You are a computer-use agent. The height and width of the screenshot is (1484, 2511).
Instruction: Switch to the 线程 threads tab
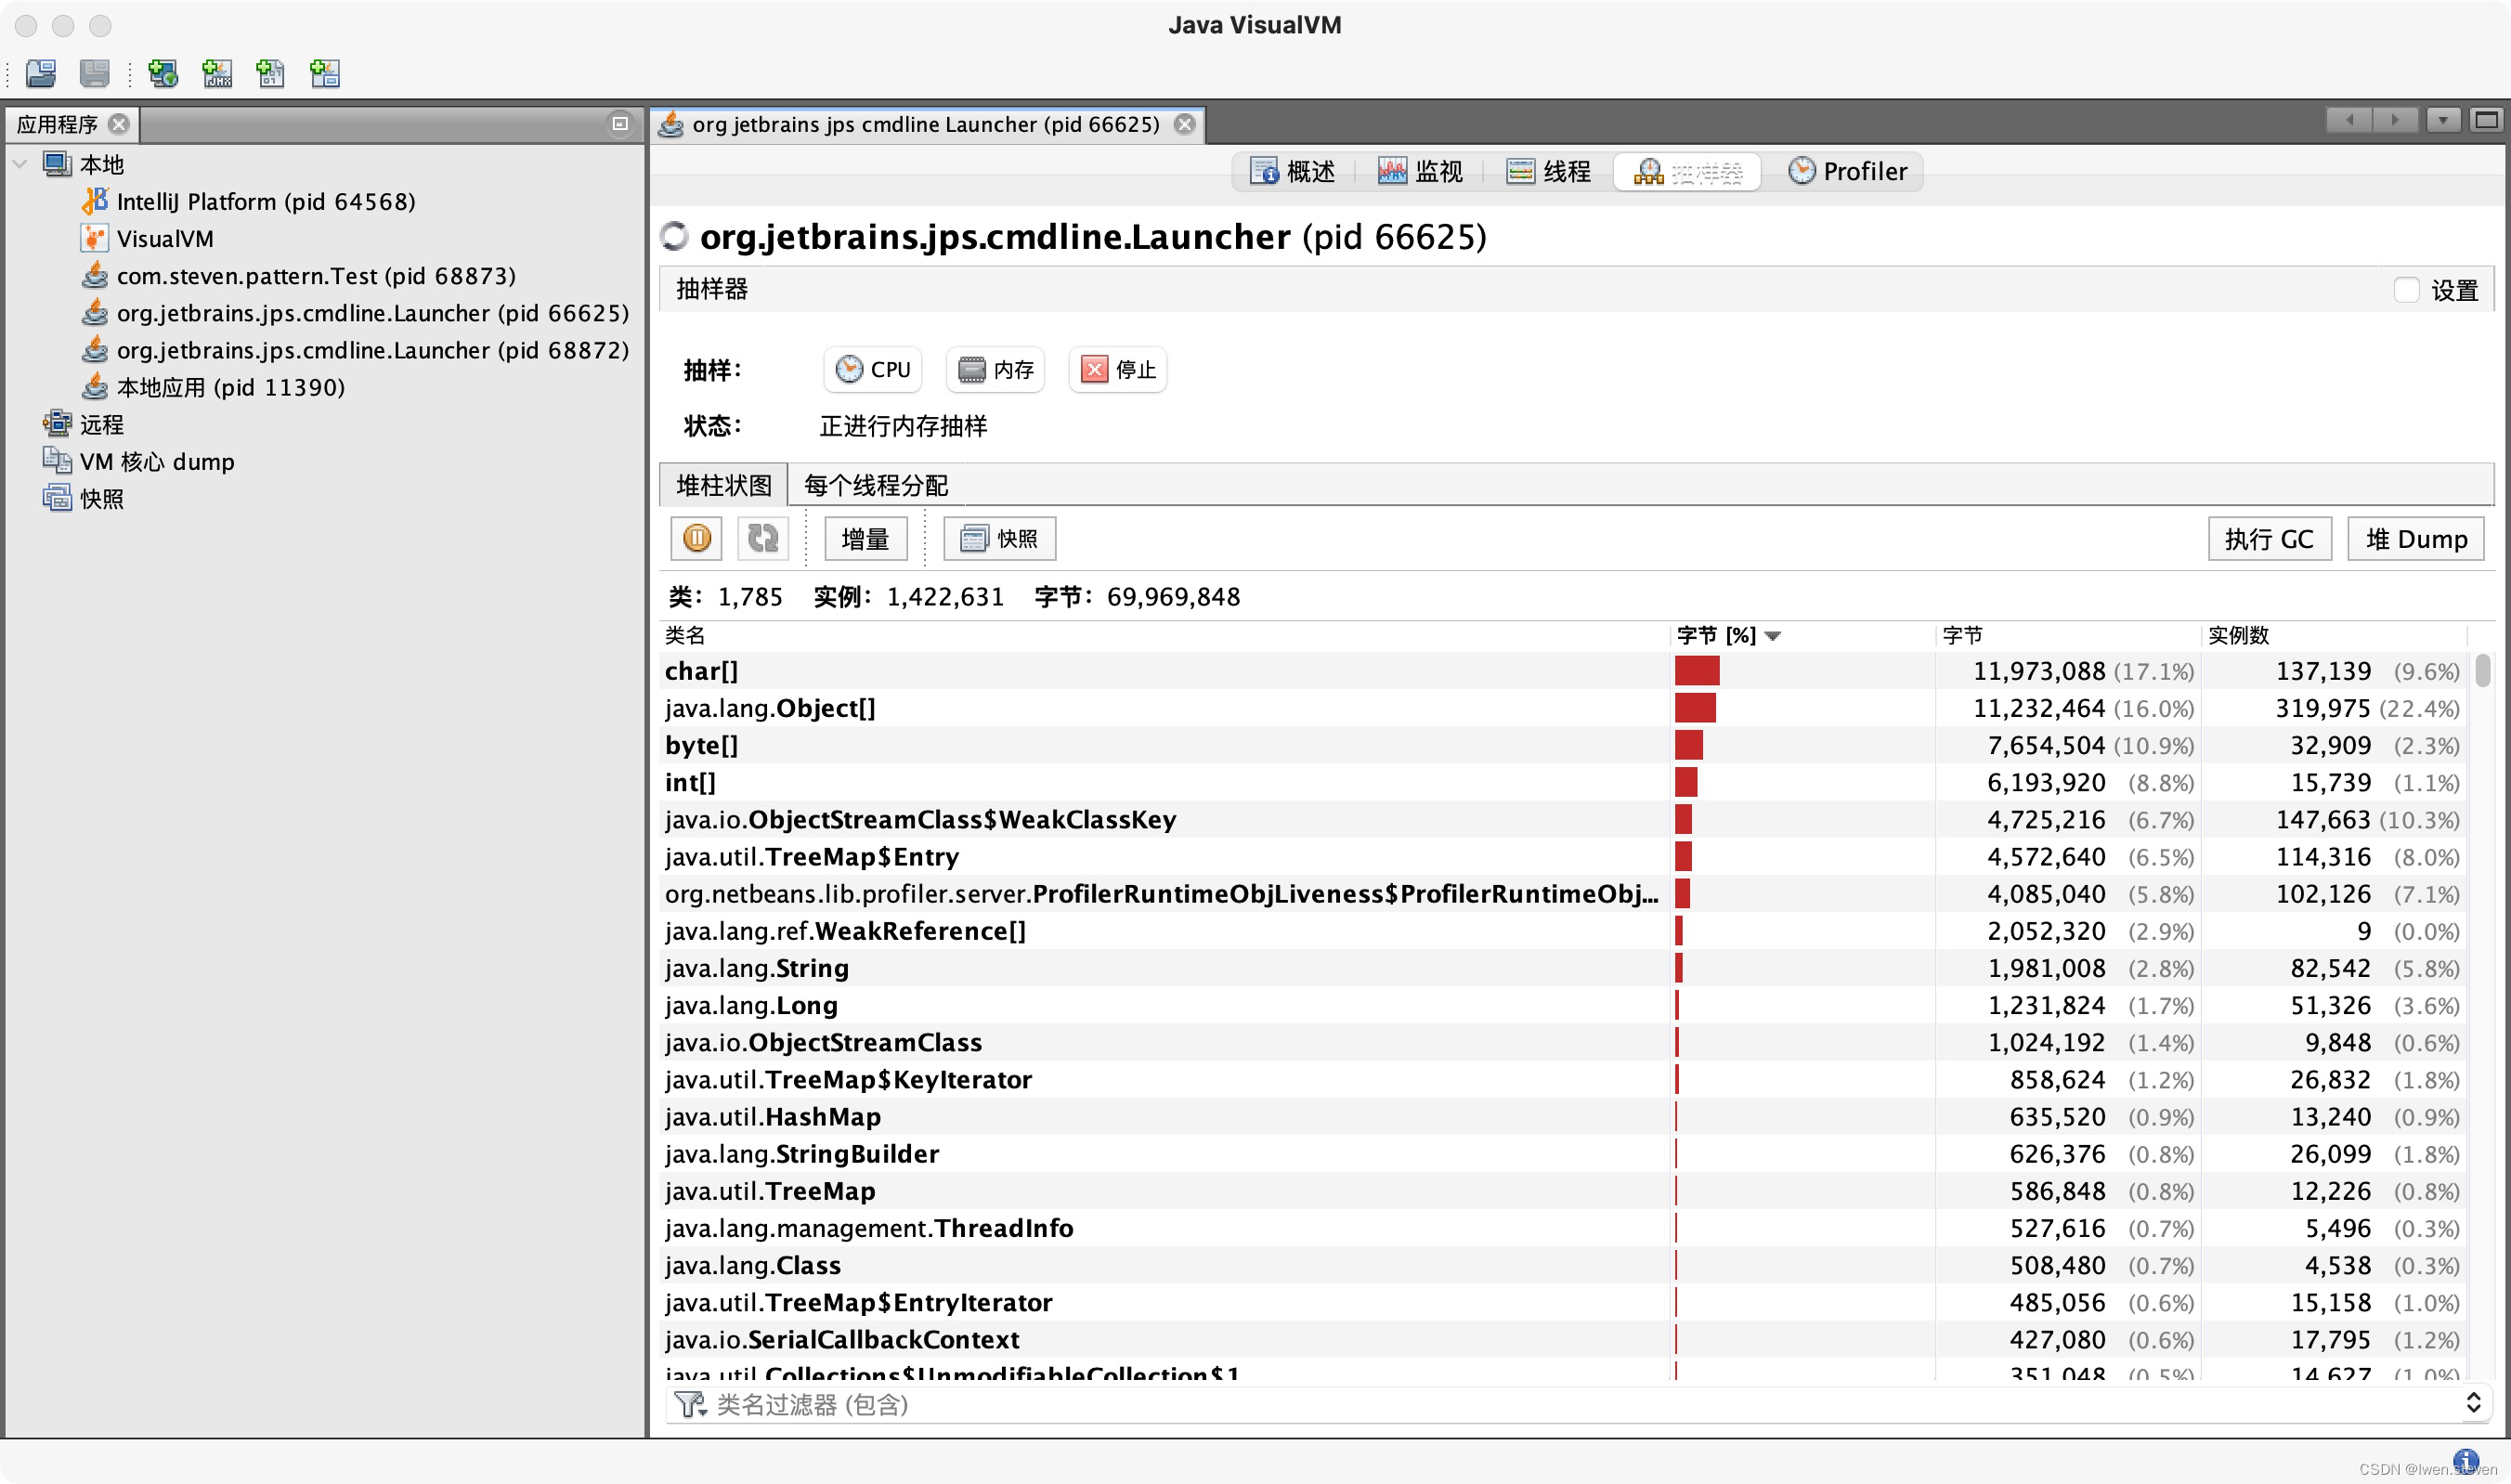[x=1548, y=172]
